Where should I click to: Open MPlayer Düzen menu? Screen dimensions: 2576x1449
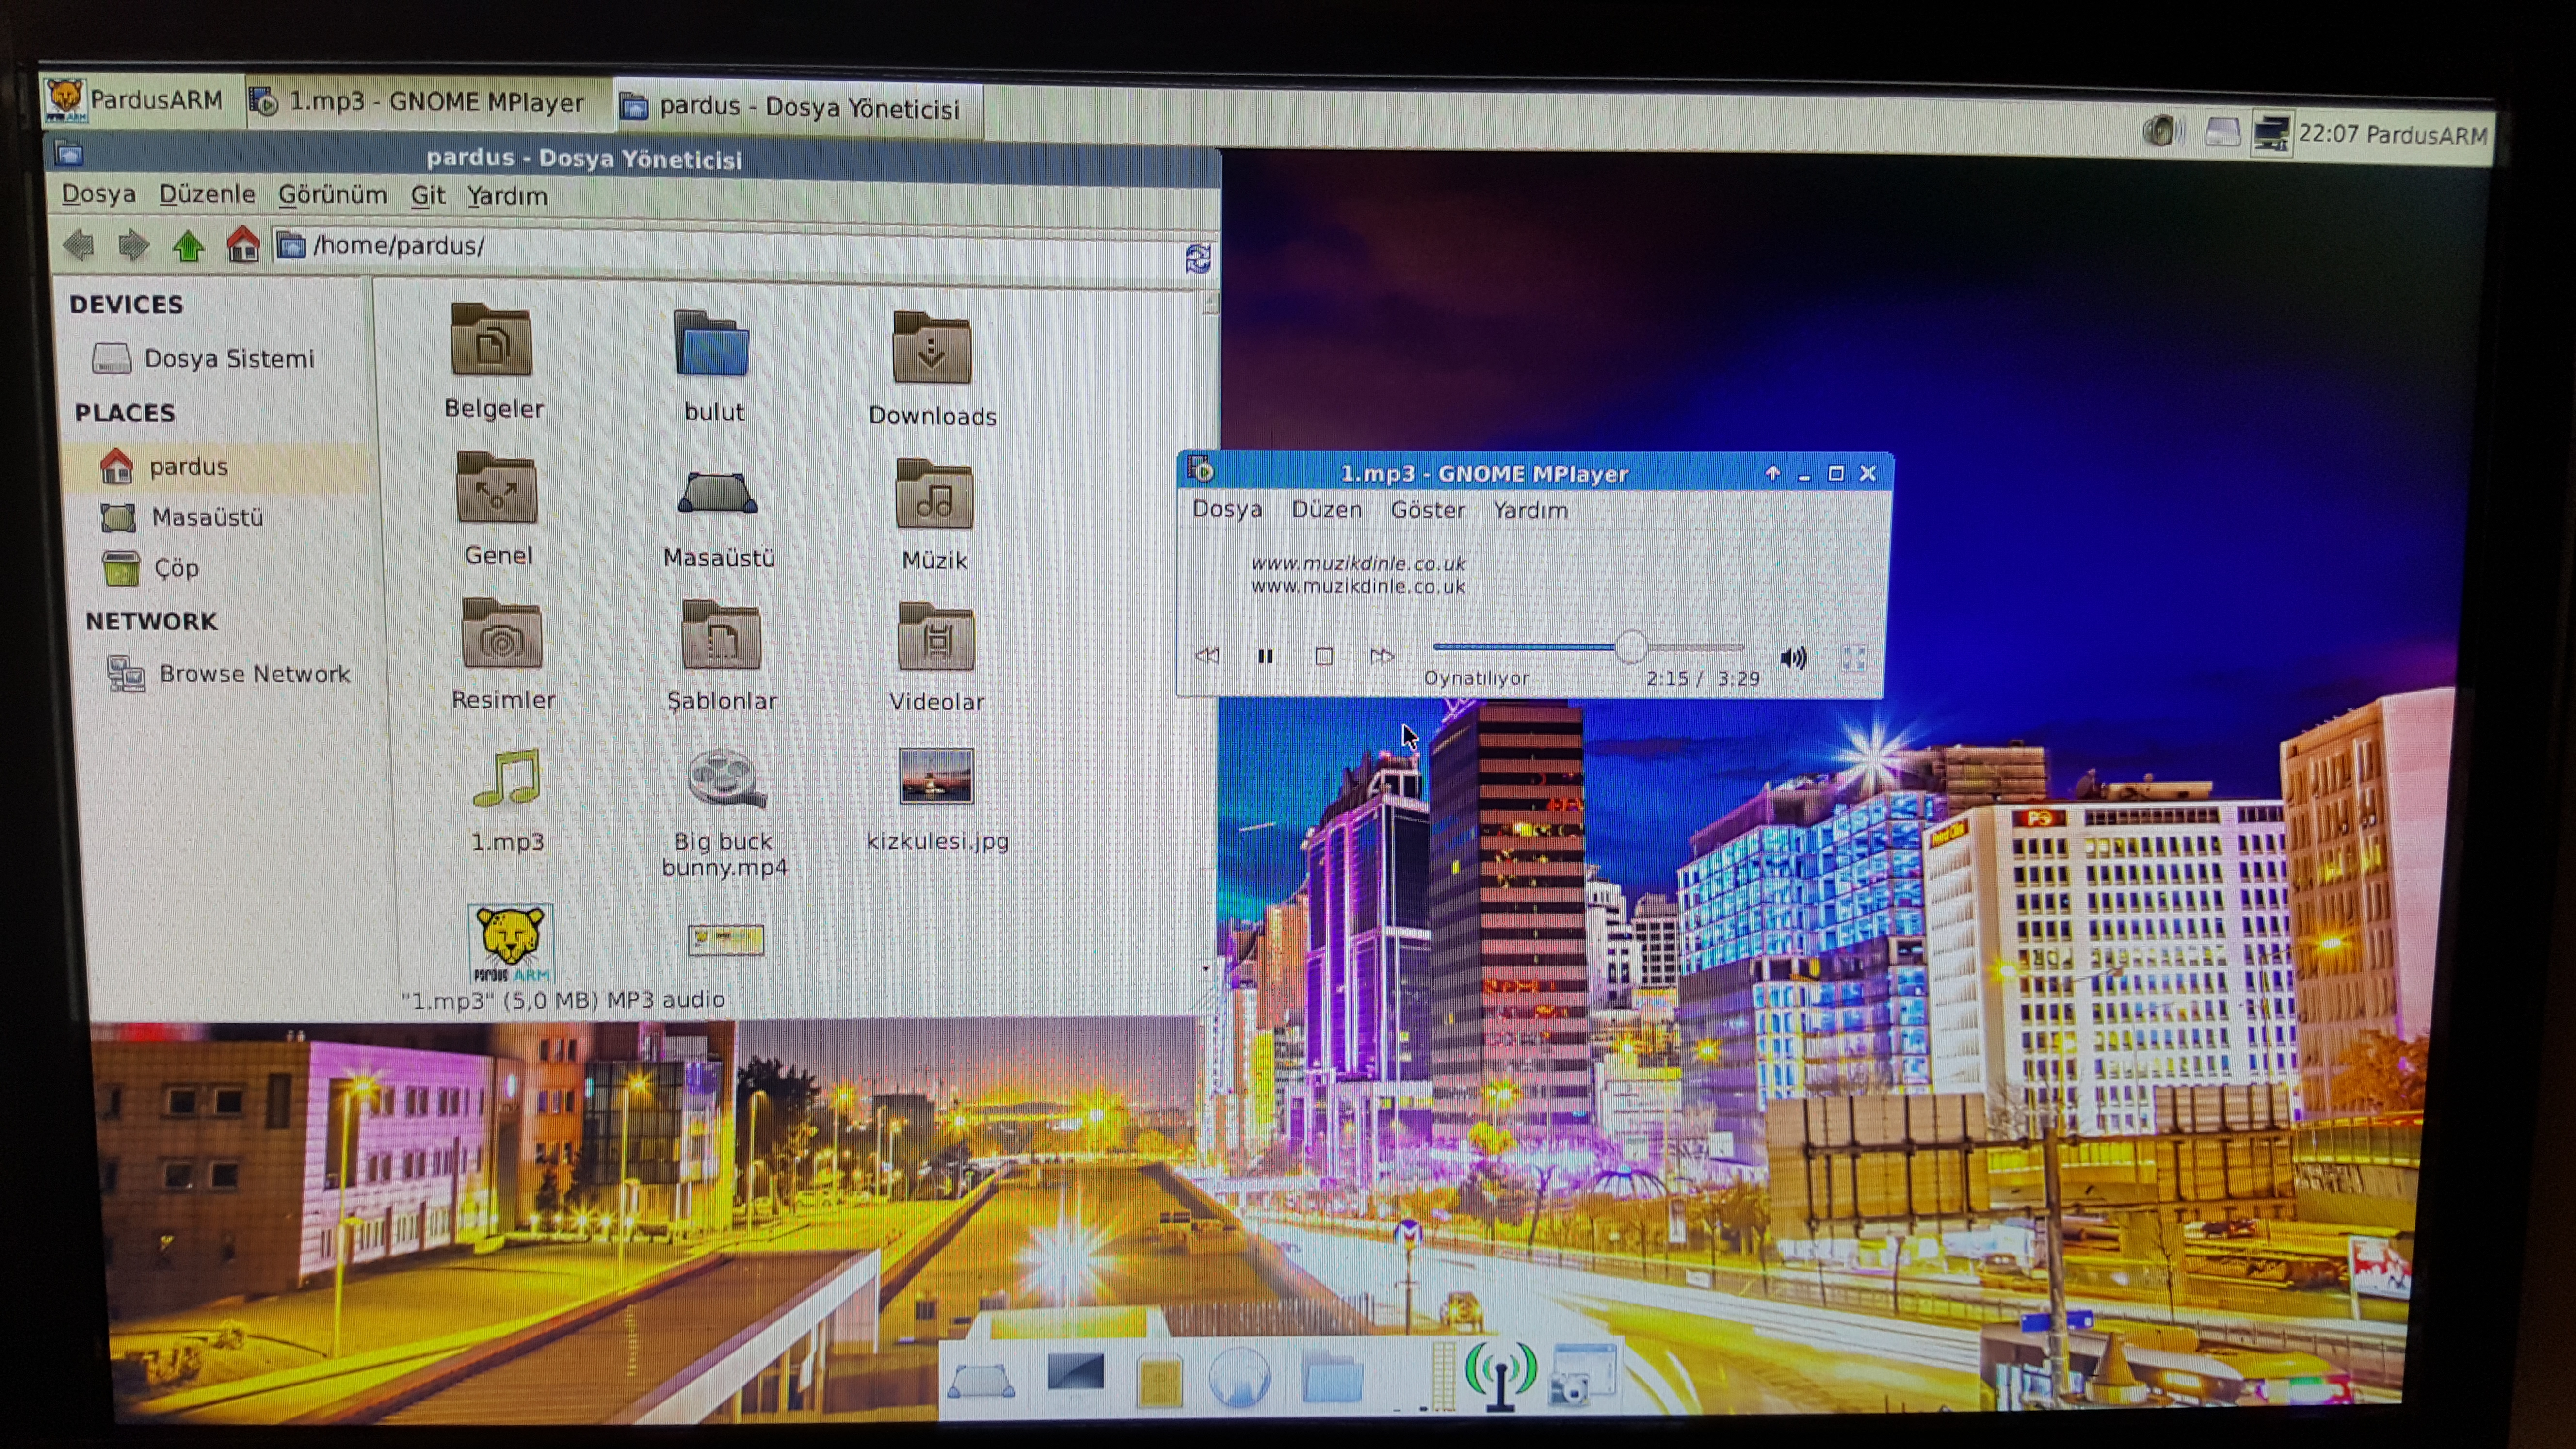tap(1326, 510)
